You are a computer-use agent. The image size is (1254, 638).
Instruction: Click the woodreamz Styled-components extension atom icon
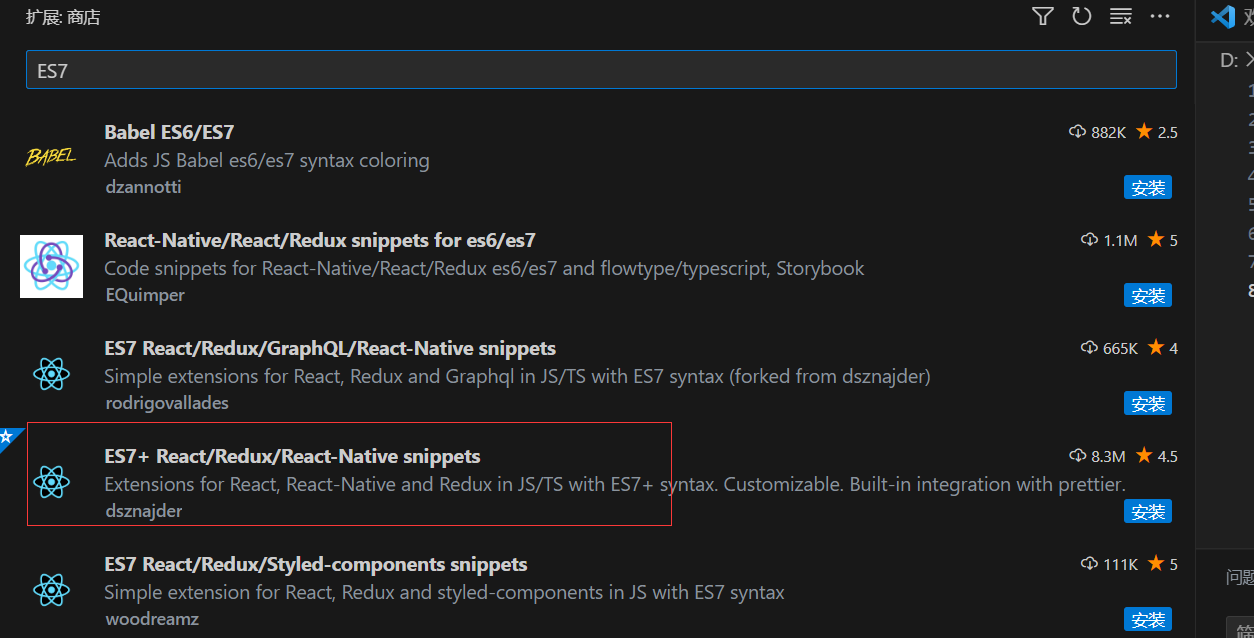51,591
